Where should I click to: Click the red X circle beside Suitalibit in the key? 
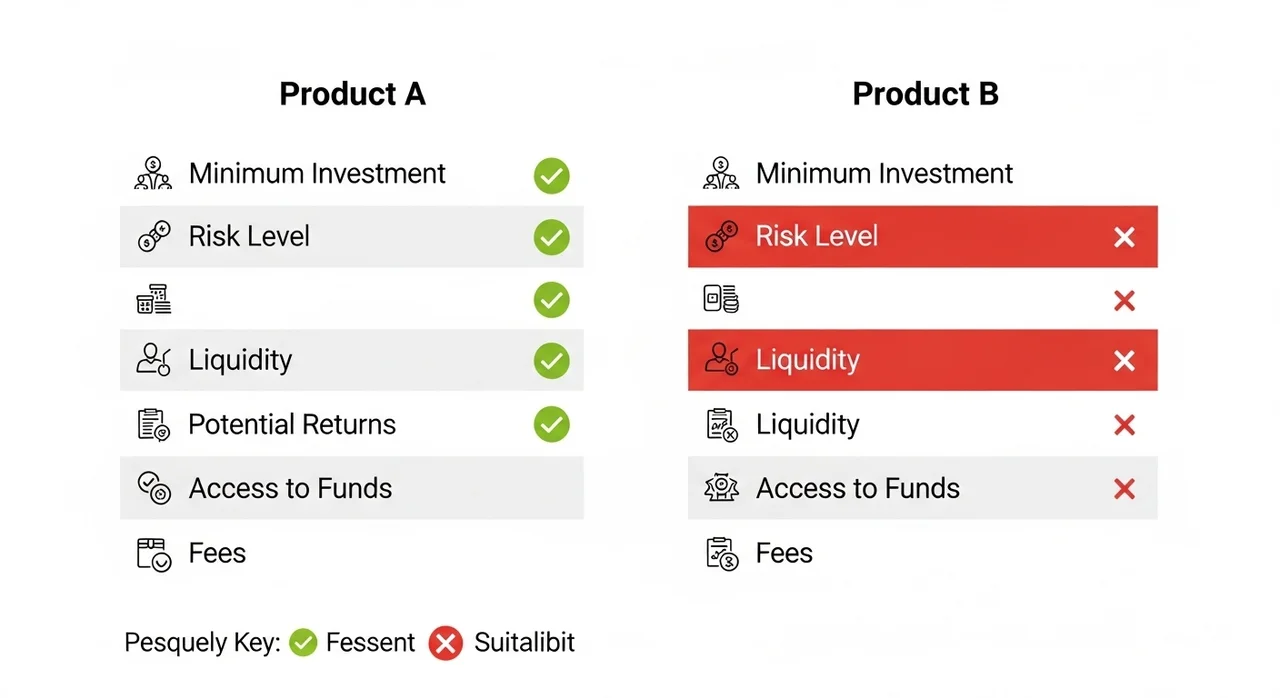(x=445, y=643)
